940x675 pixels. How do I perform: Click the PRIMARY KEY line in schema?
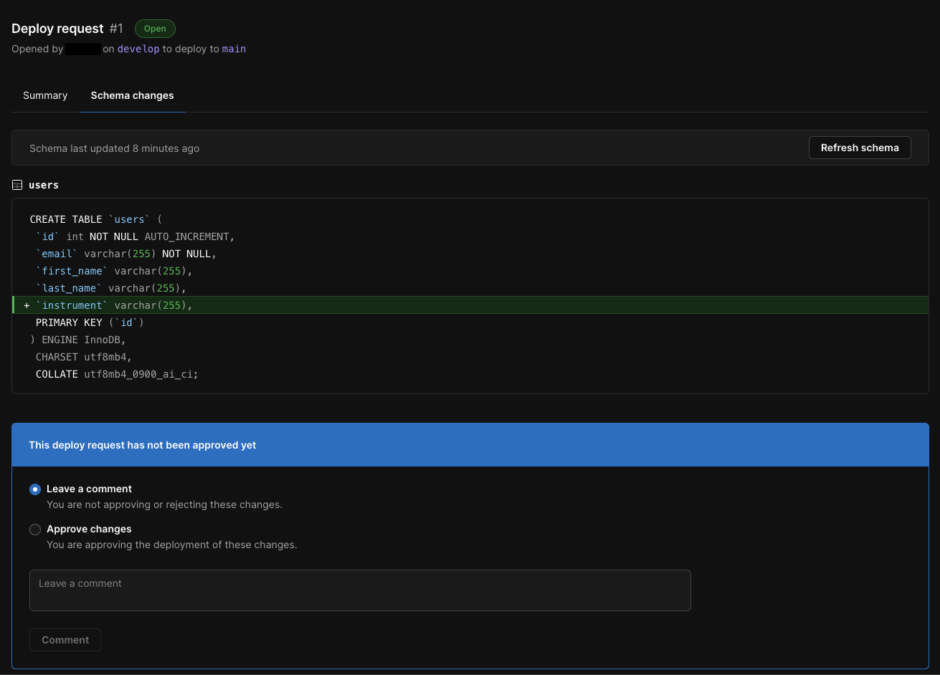[90, 323]
